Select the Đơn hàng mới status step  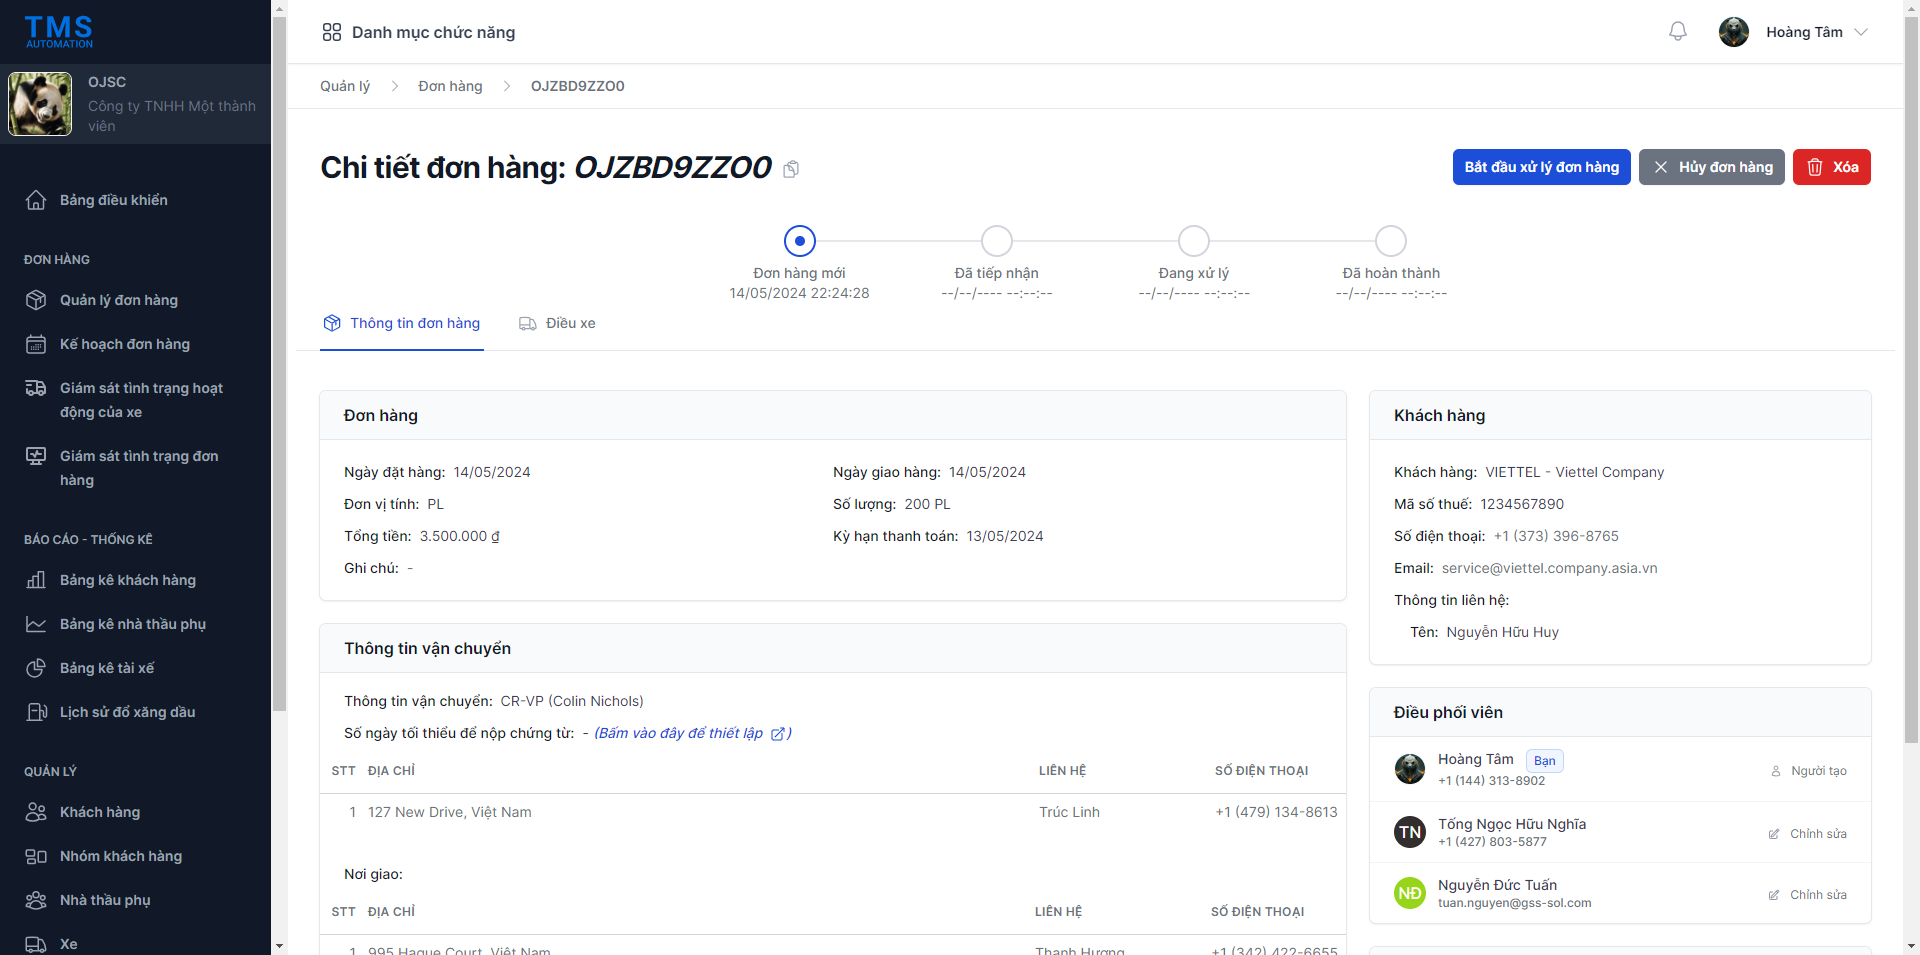pyautogui.click(x=799, y=241)
